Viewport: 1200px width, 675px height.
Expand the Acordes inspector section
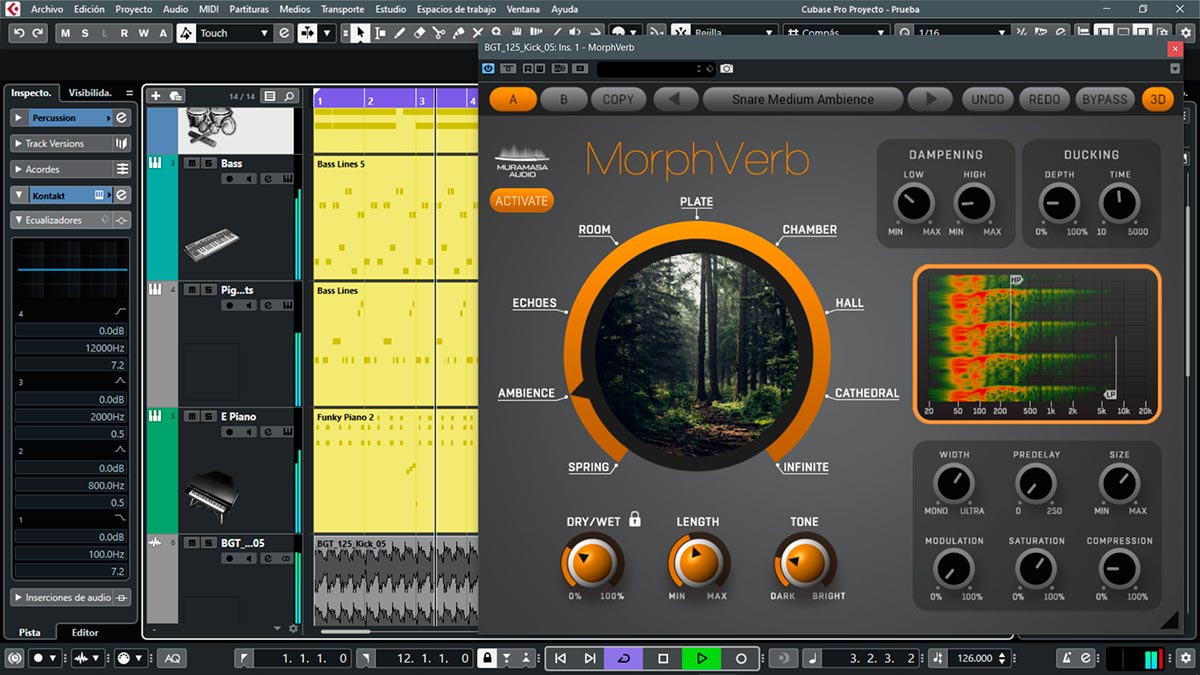[19, 169]
